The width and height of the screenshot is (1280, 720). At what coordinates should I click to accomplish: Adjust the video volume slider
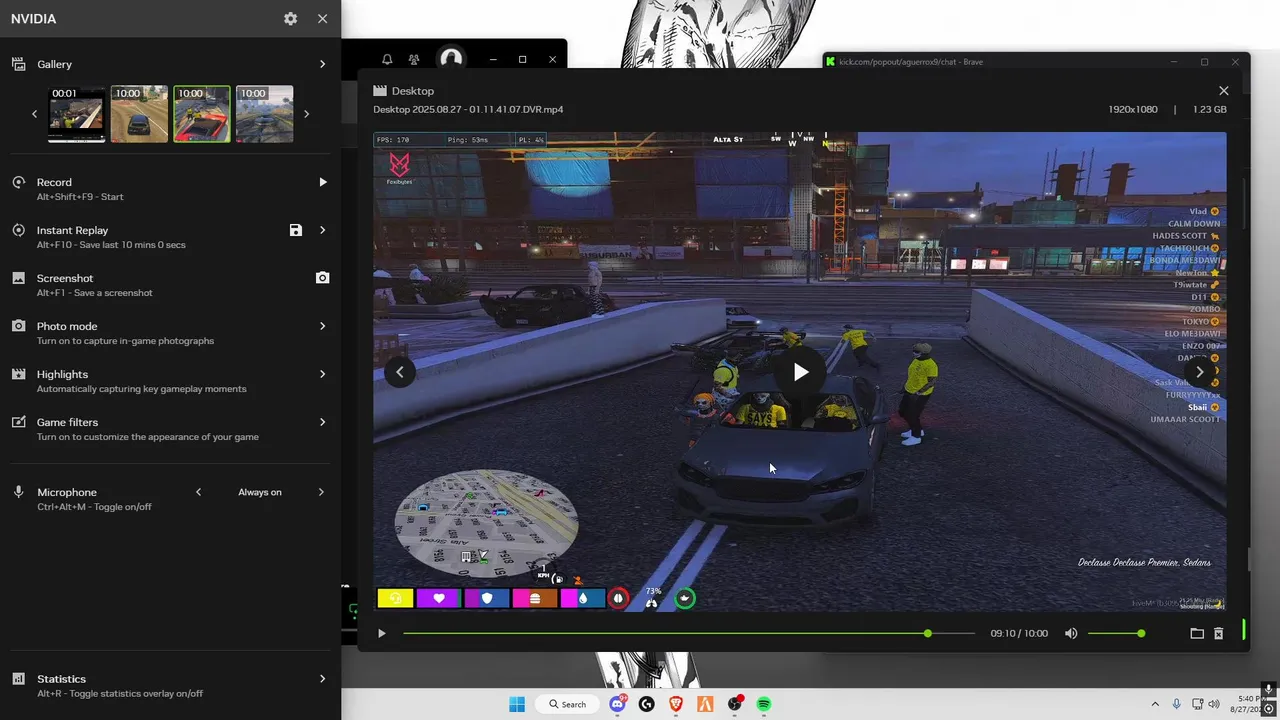point(1116,633)
